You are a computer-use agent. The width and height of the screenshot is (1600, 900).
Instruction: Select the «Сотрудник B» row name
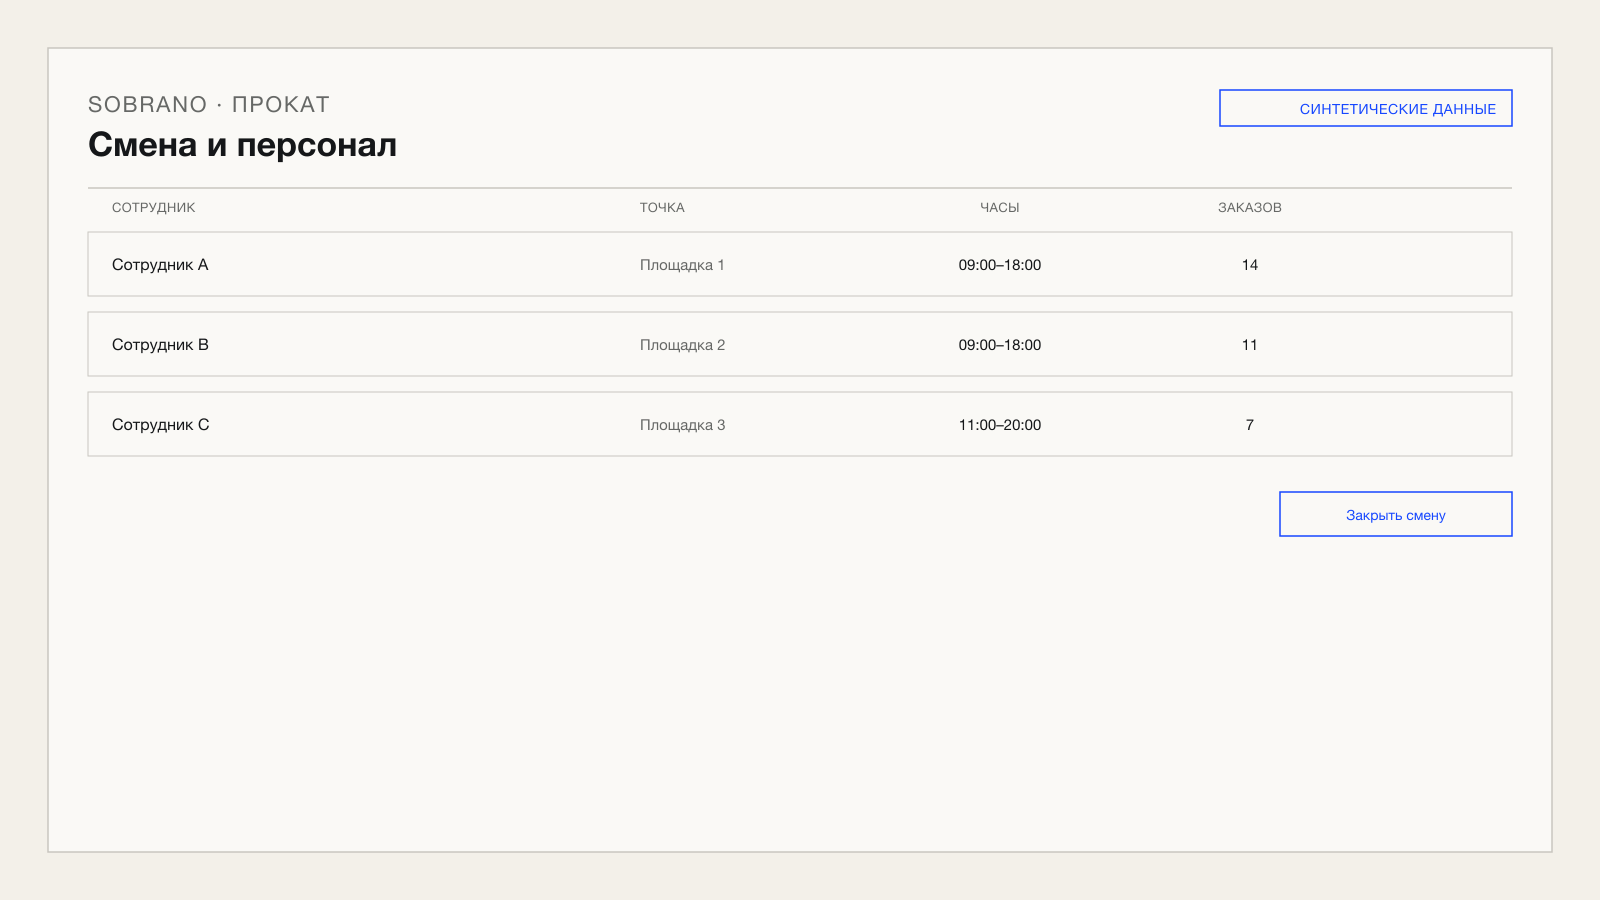[160, 345]
